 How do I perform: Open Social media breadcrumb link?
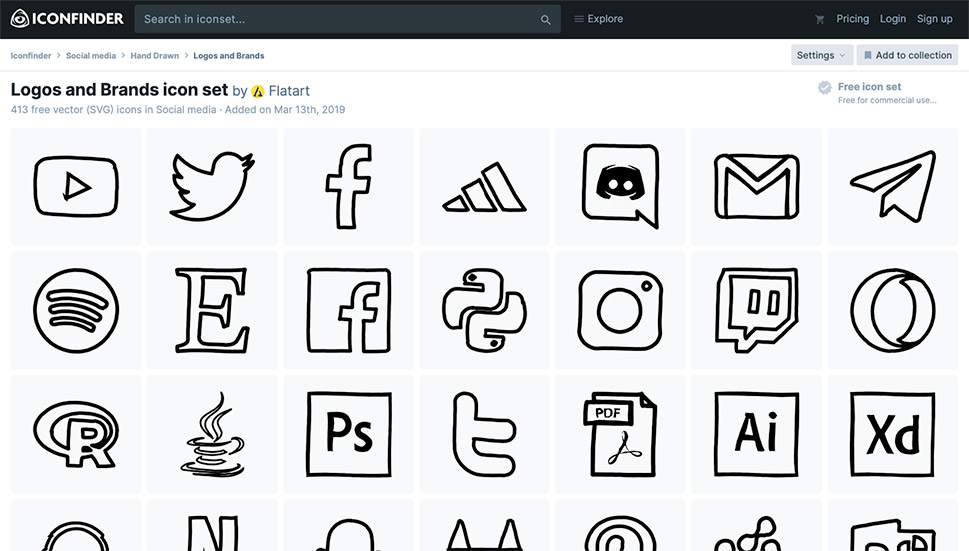(x=91, y=56)
